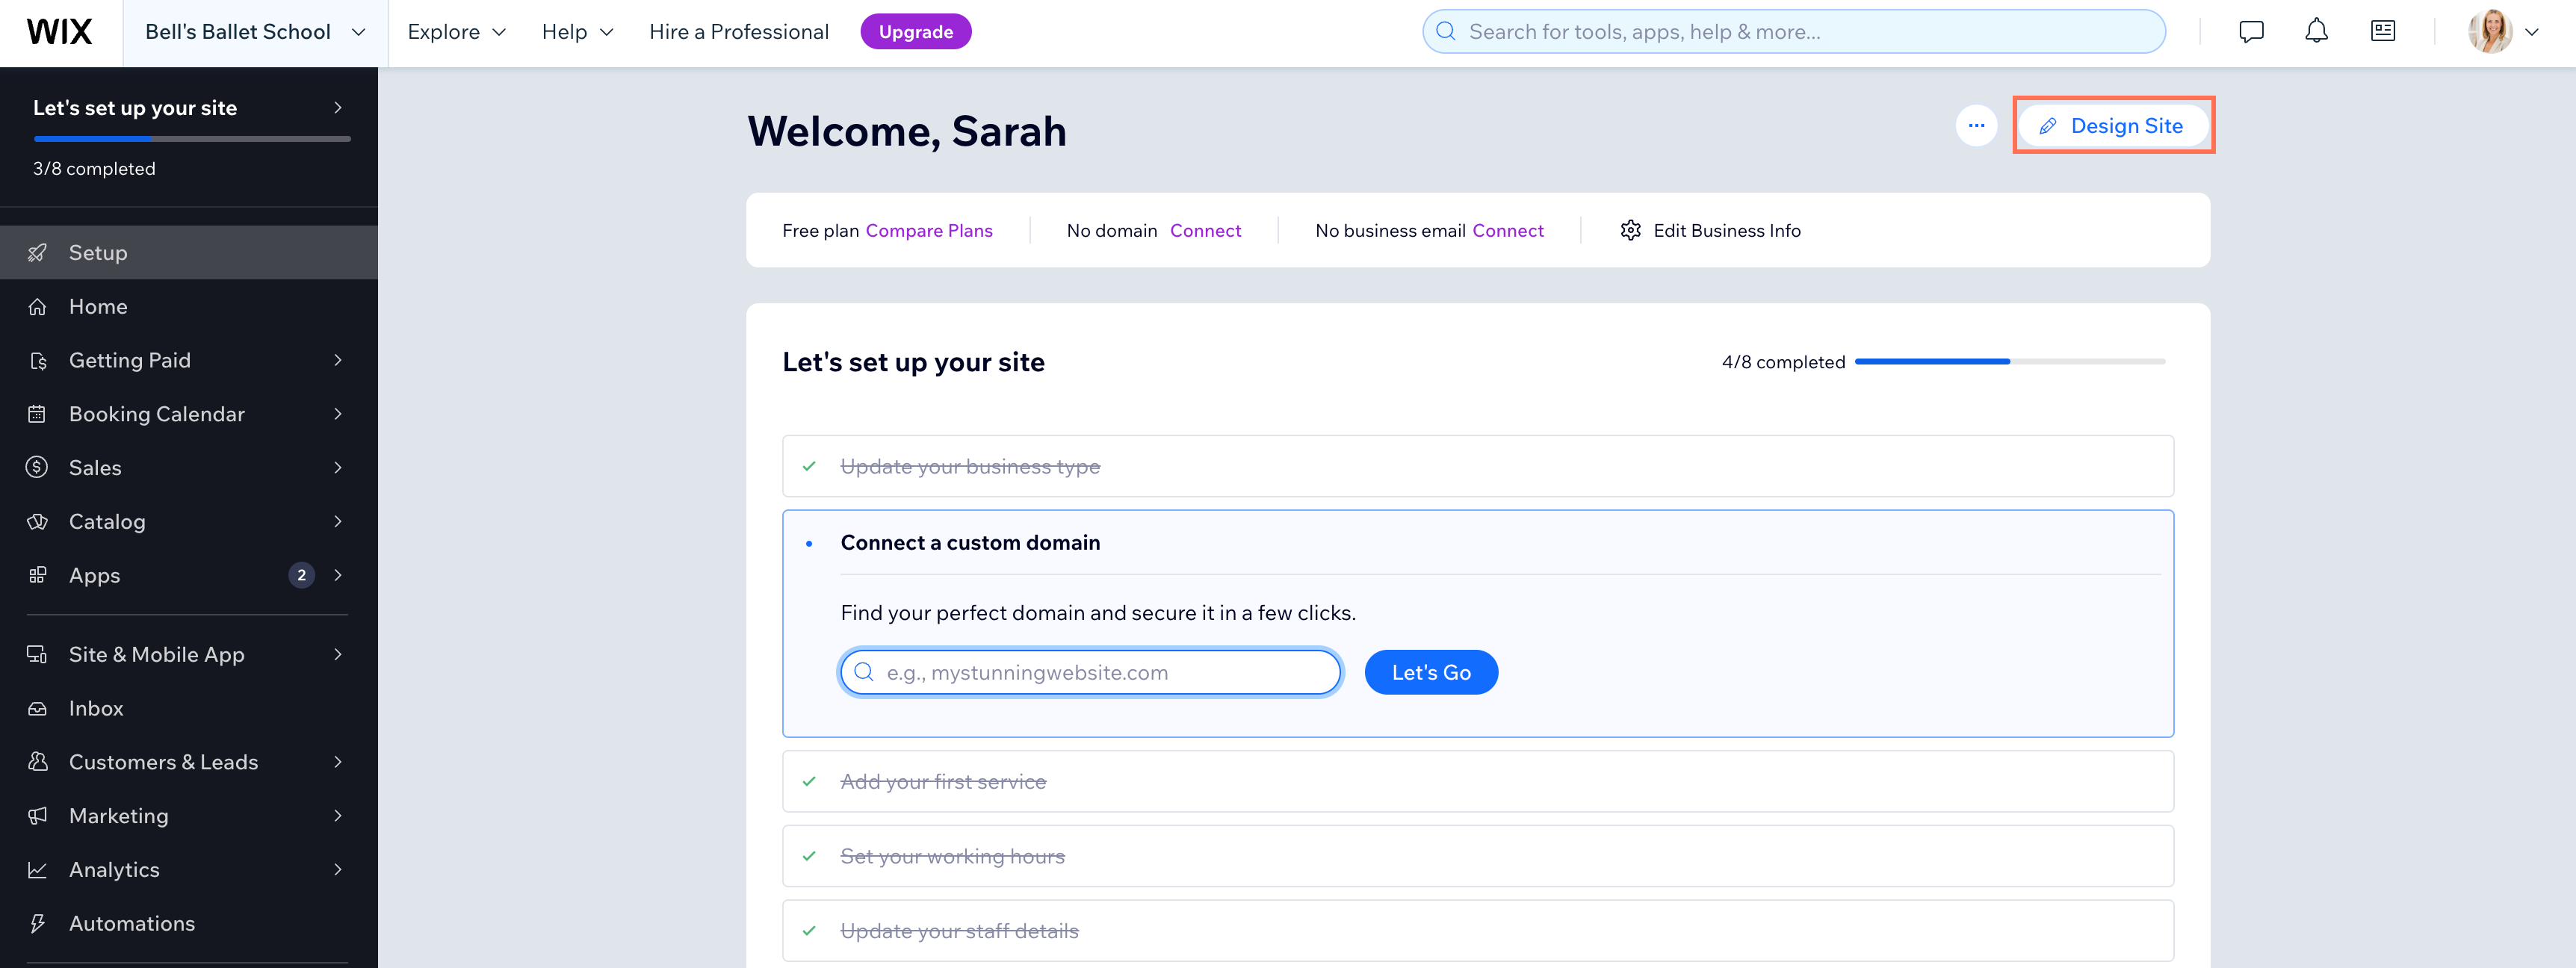Toggle the Sales sidebar section open
Viewport: 2576px width, 968px height.
click(x=185, y=467)
